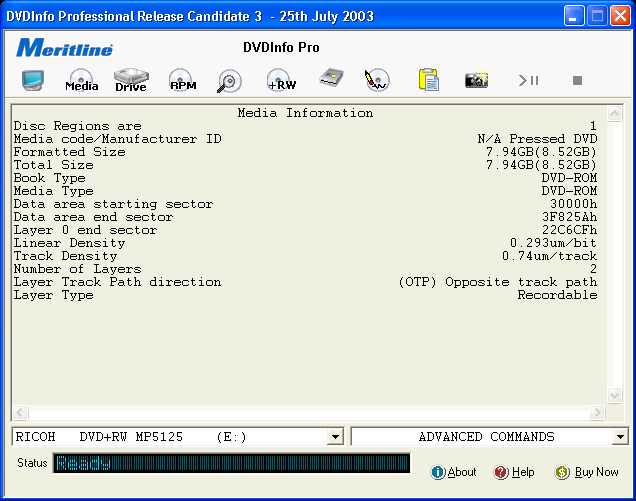Click the '0.293um/bit' value
The image size is (636, 501).
point(553,243)
